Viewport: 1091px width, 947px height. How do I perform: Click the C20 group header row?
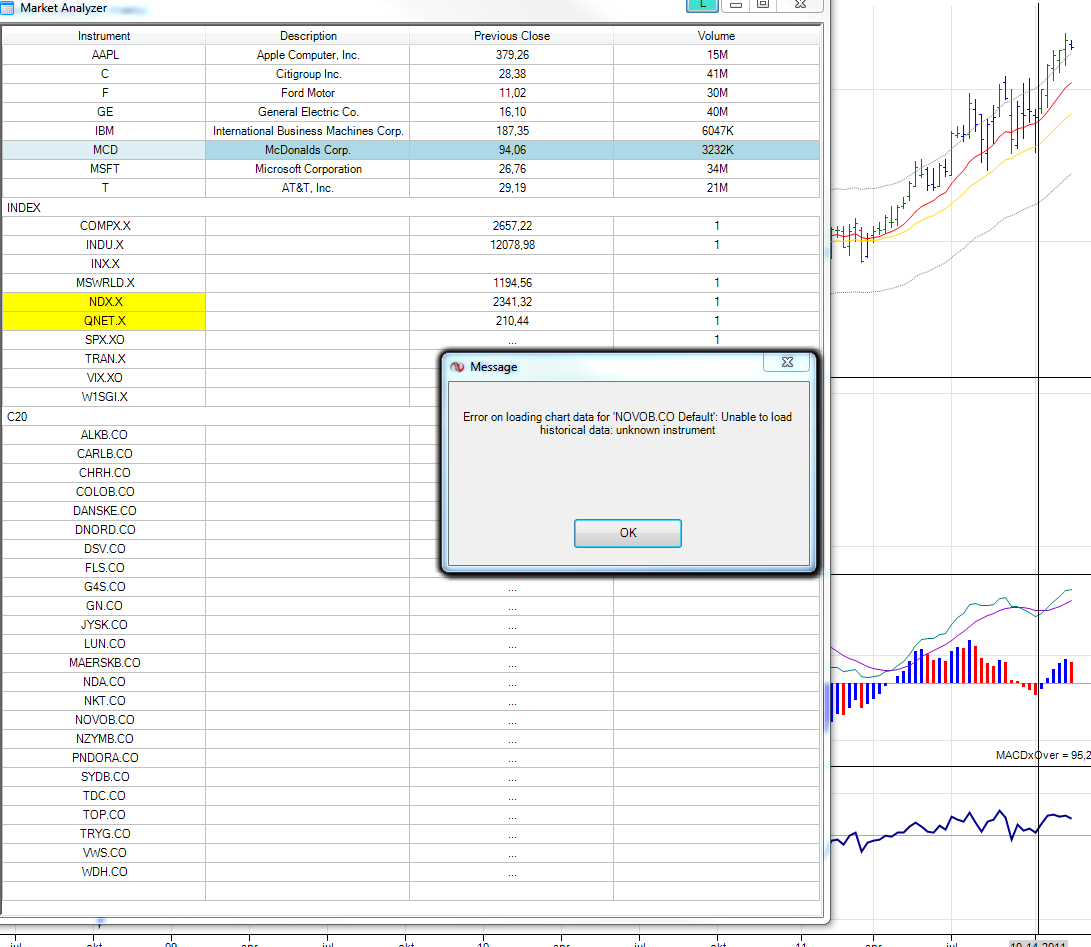coord(220,416)
